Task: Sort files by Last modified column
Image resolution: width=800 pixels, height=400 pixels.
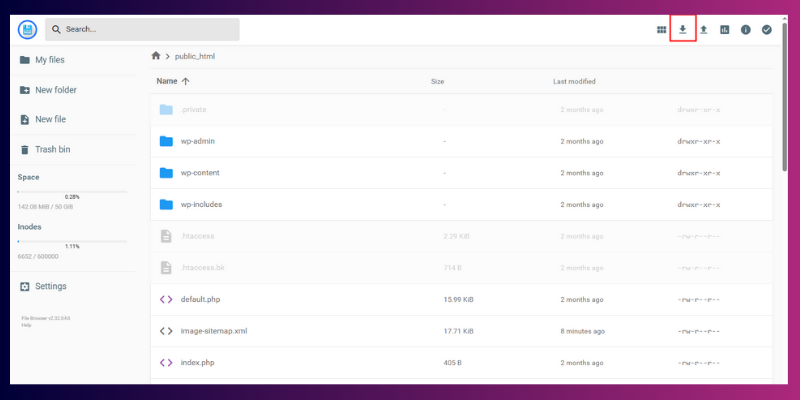Action: coord(574,82)
